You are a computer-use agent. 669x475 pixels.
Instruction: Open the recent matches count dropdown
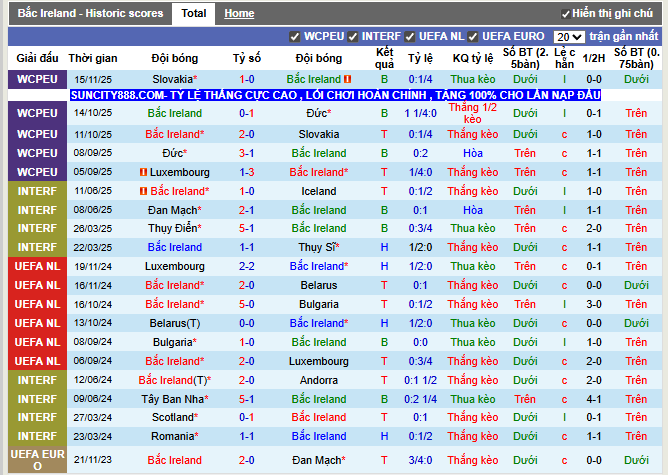pos(570,36)
